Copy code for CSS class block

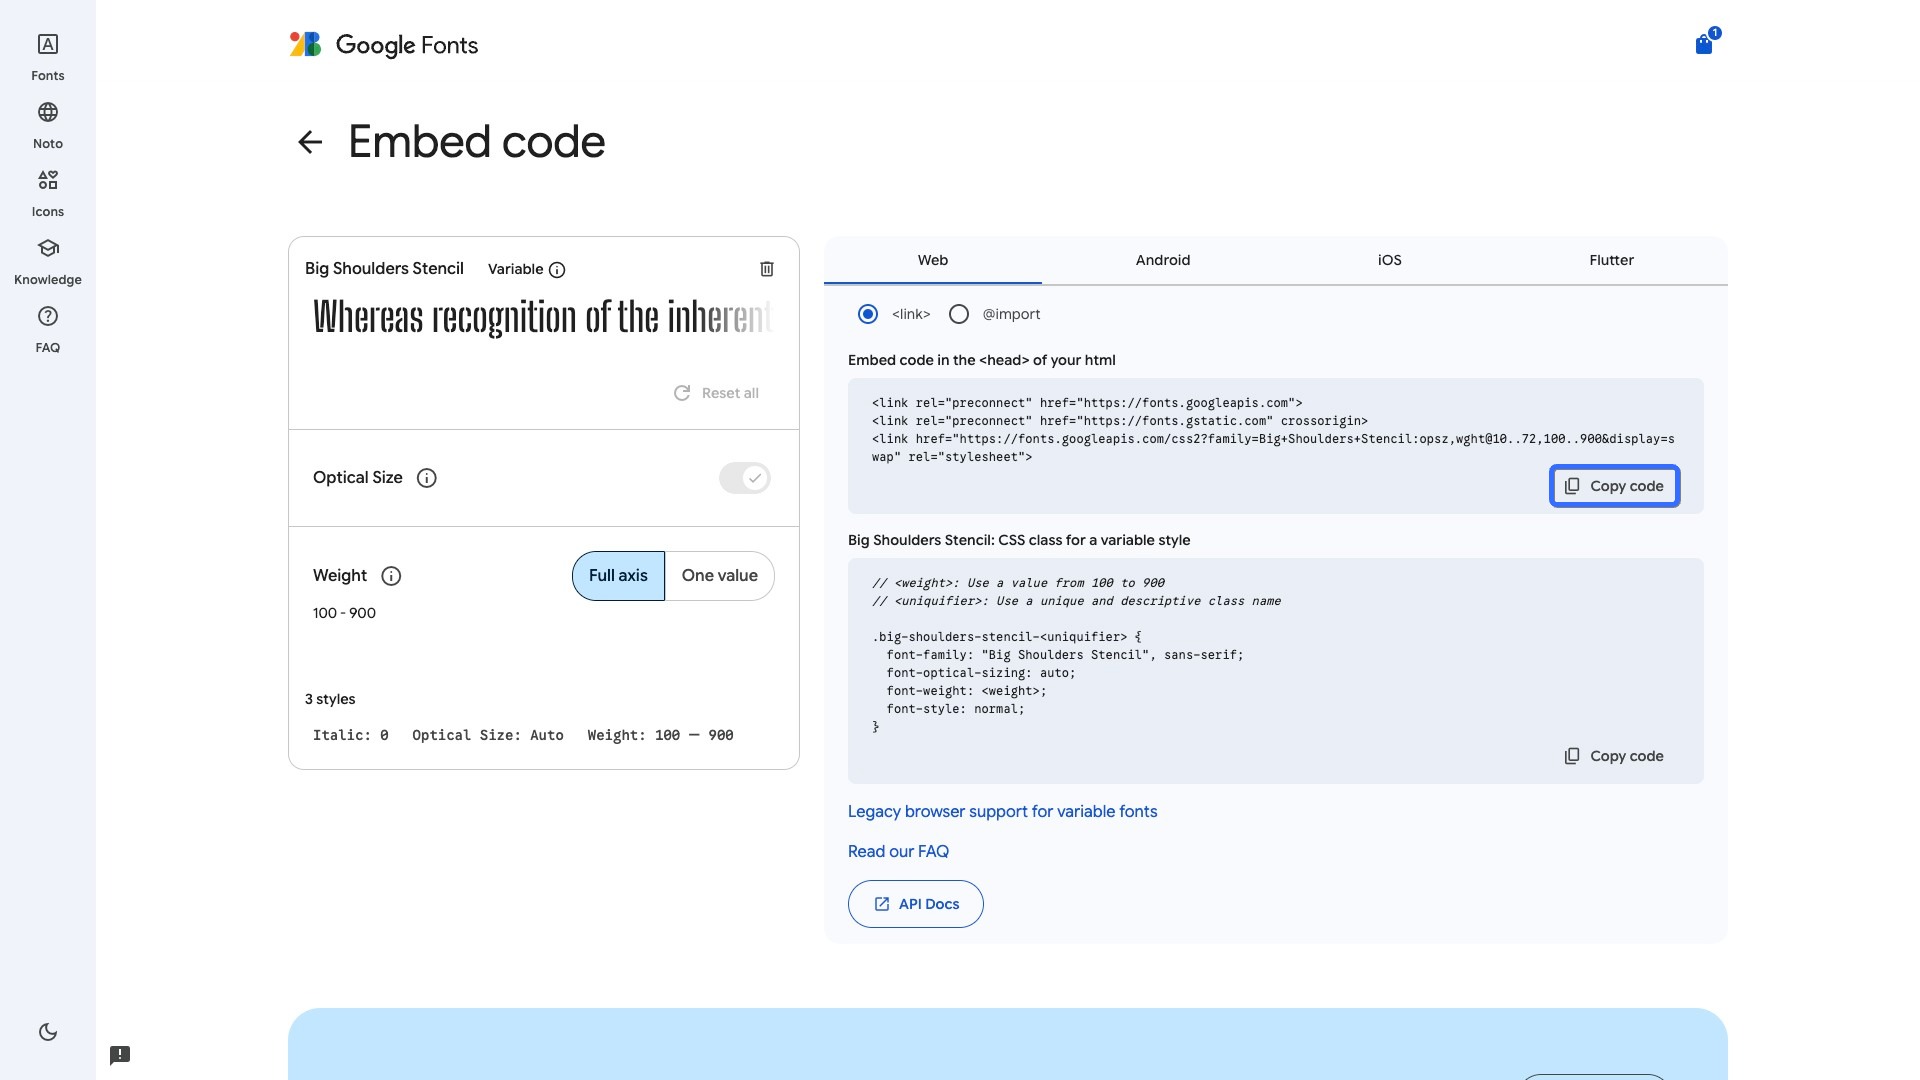pos(1613,756)
